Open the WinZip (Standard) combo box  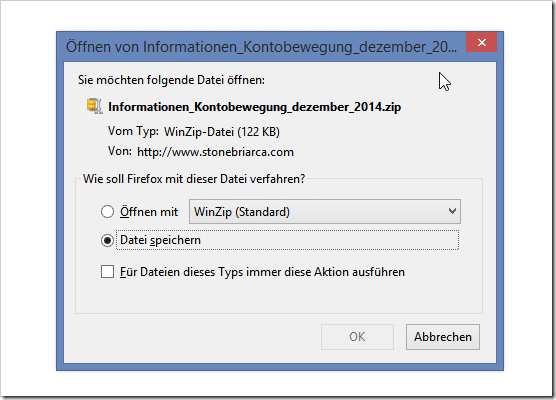pyautogui.click(x=325, y=212)
